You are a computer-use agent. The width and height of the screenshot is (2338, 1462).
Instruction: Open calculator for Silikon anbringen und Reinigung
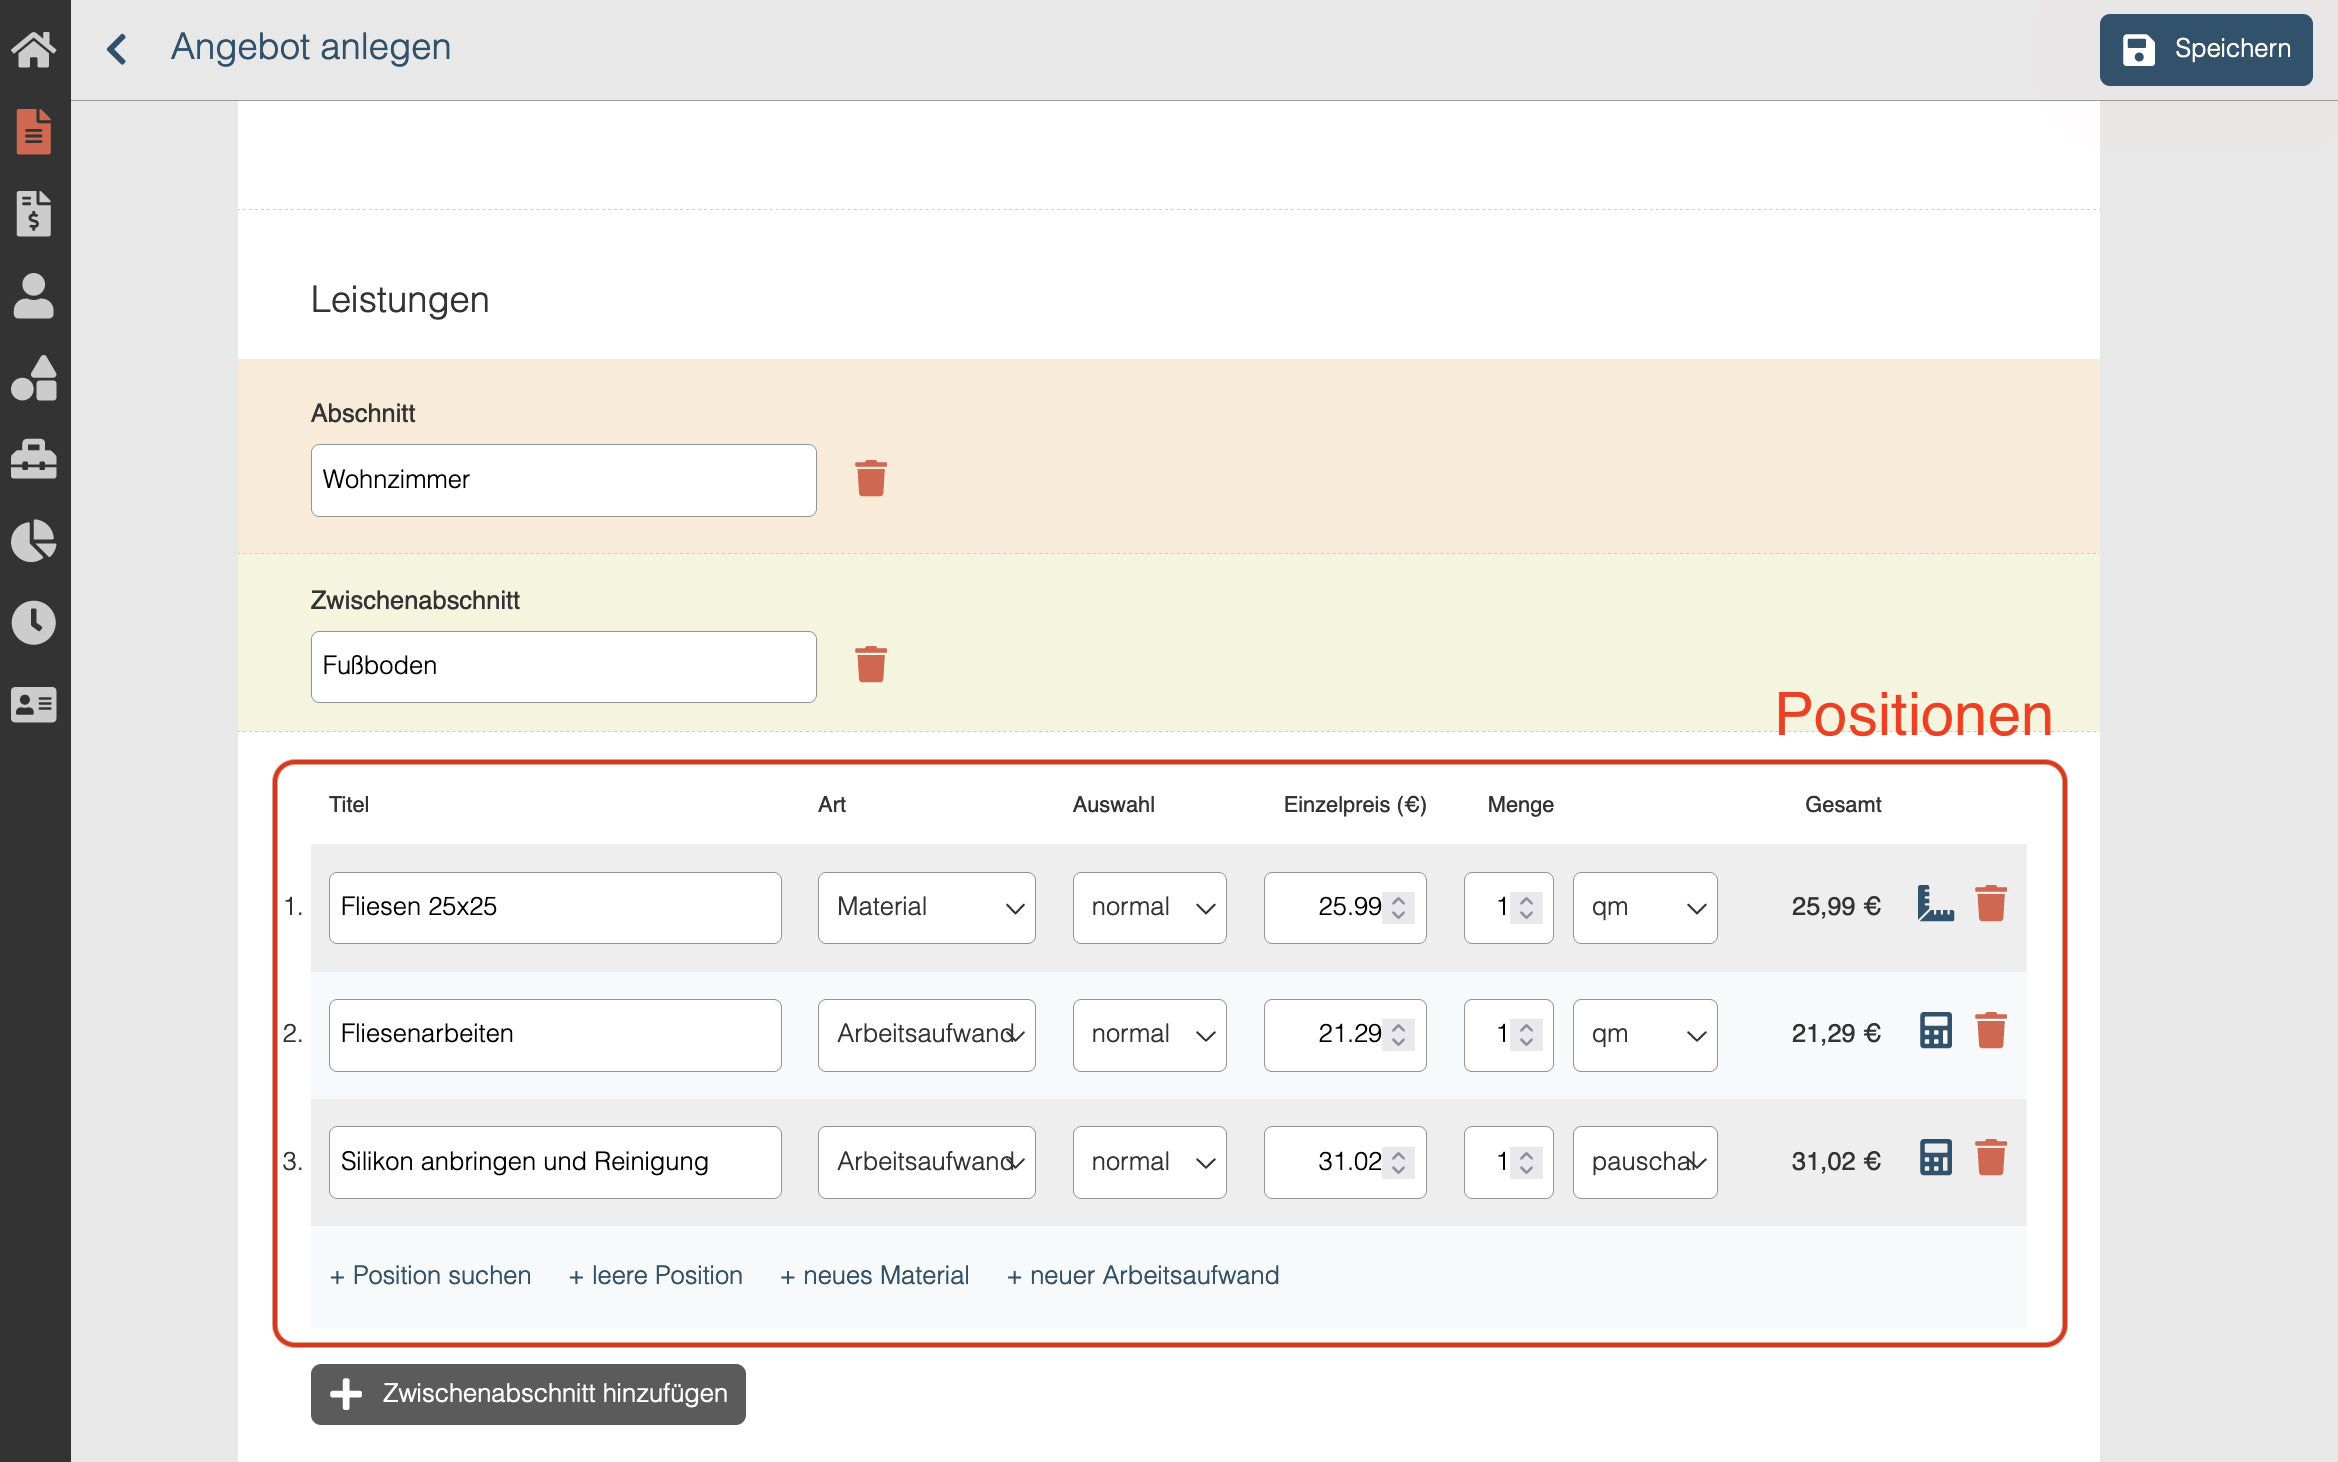[x=1936, y=1158]
